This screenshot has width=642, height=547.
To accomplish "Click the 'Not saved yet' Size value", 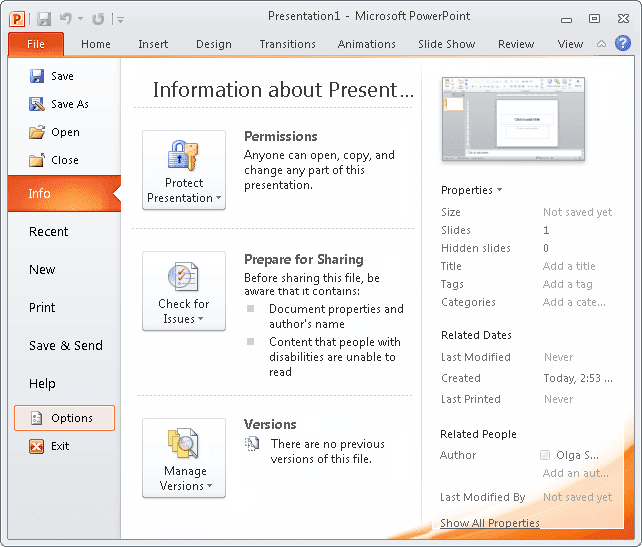I will click(x=577, y=212).
